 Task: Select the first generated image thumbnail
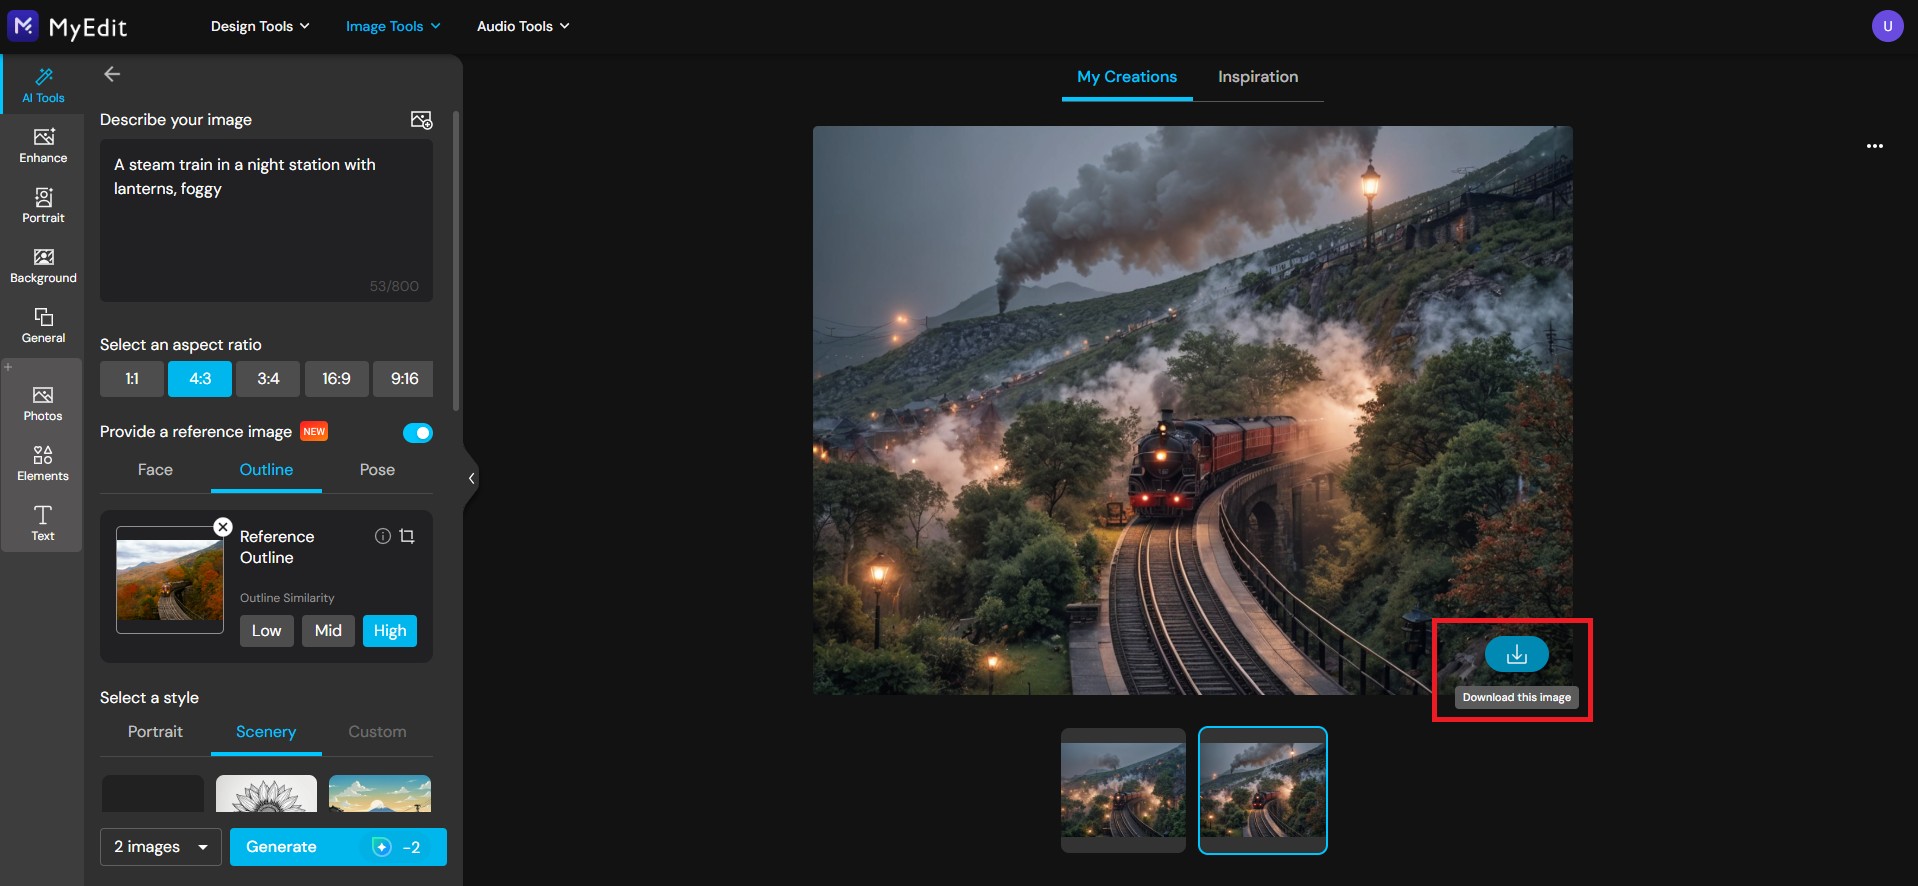(1123, 790)
